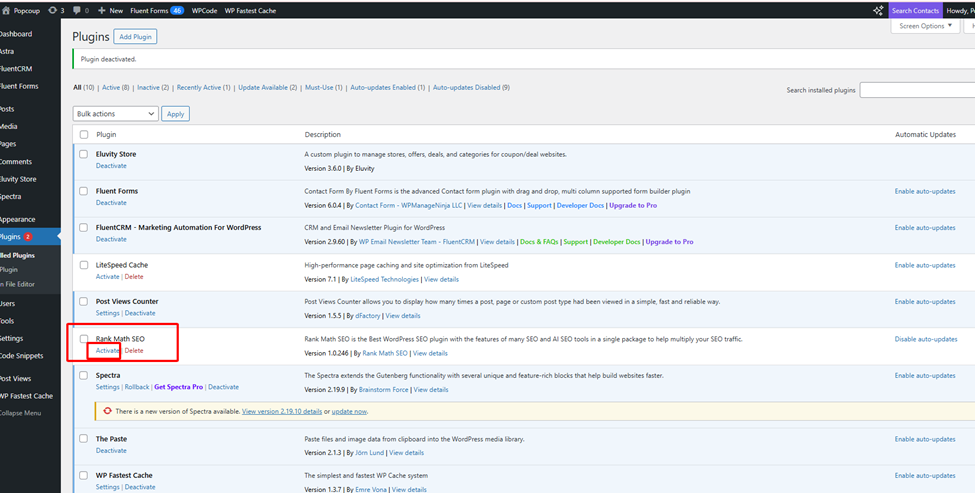Image resolution: width=975 pixels, height=493 pixels.
Task: Activate the LiteSpeed Cache plugin
Action: tap(108, 277)
